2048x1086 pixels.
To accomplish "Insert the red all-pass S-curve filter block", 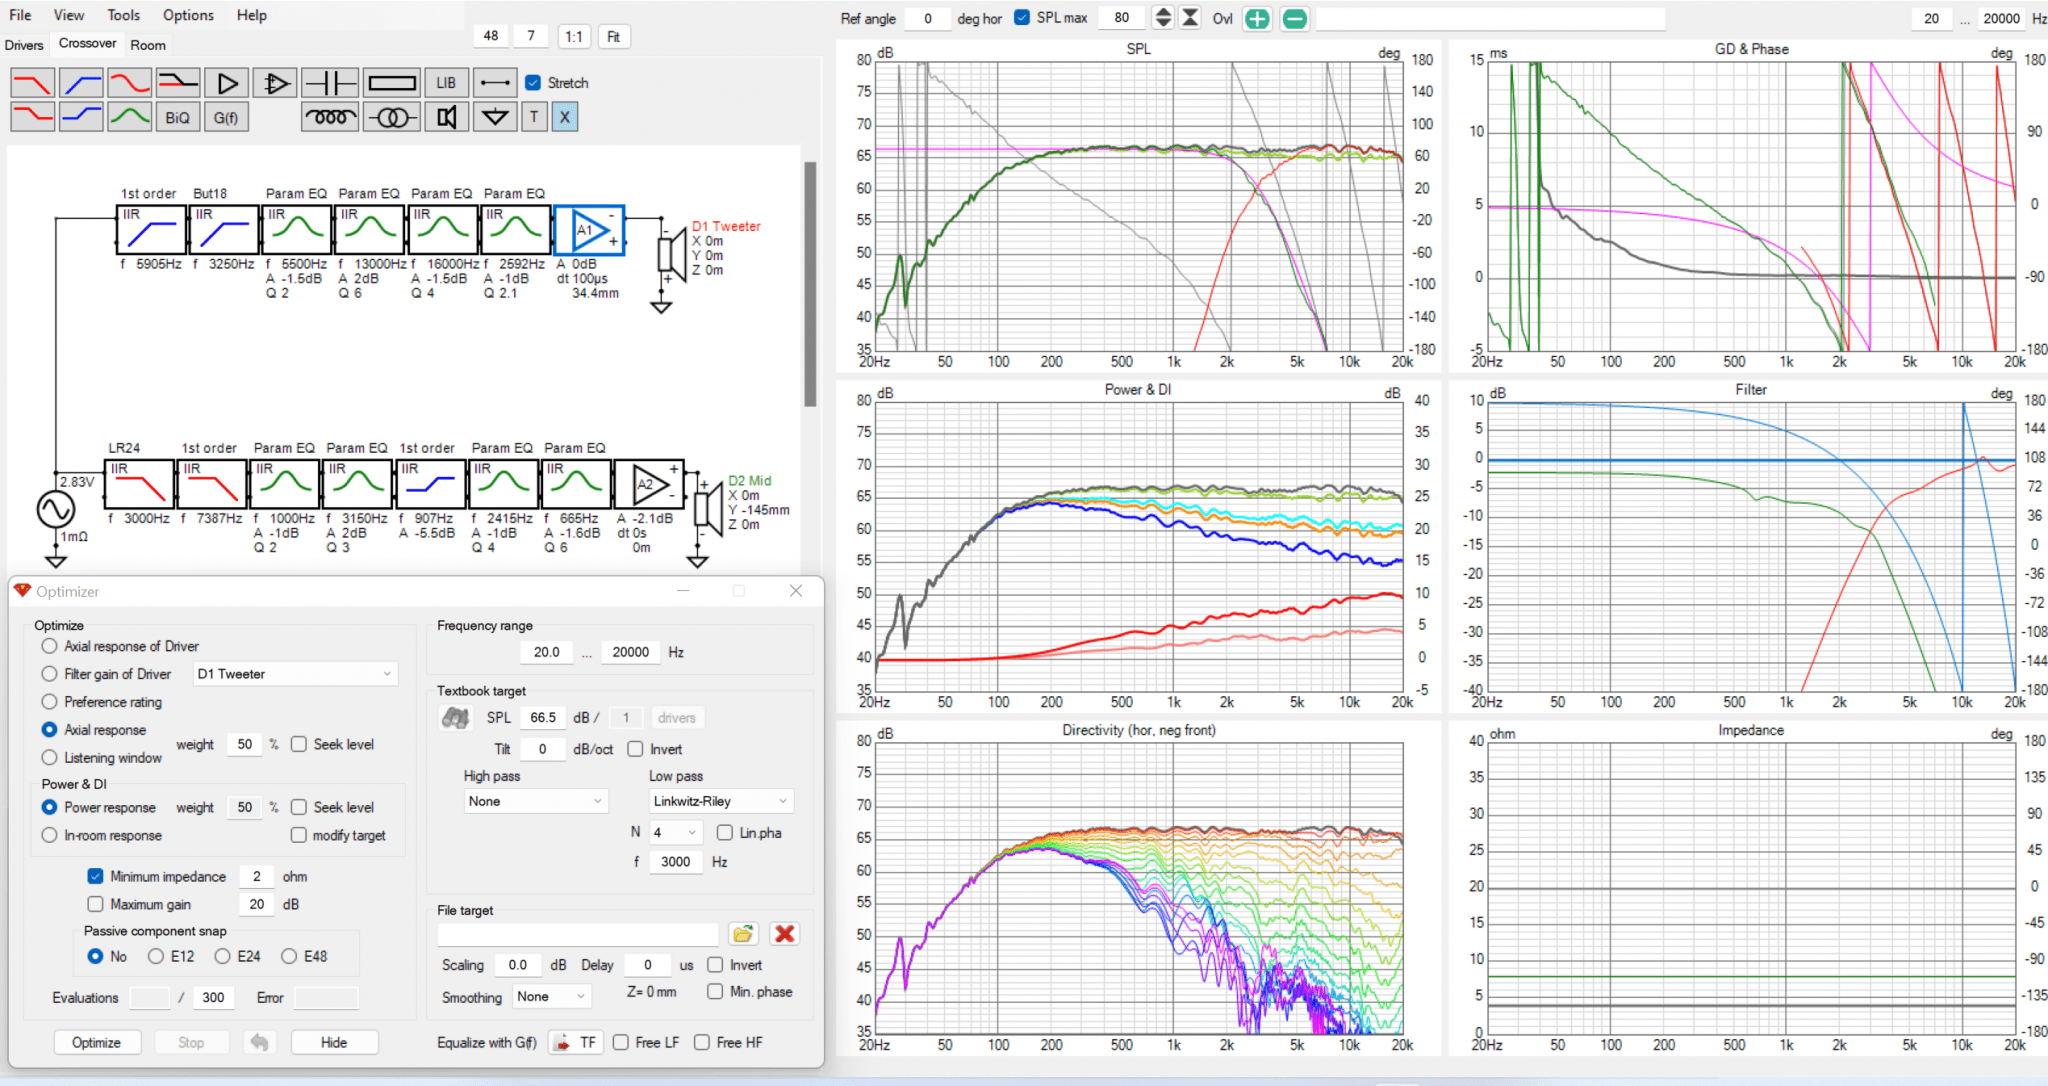I will [130, 83].
